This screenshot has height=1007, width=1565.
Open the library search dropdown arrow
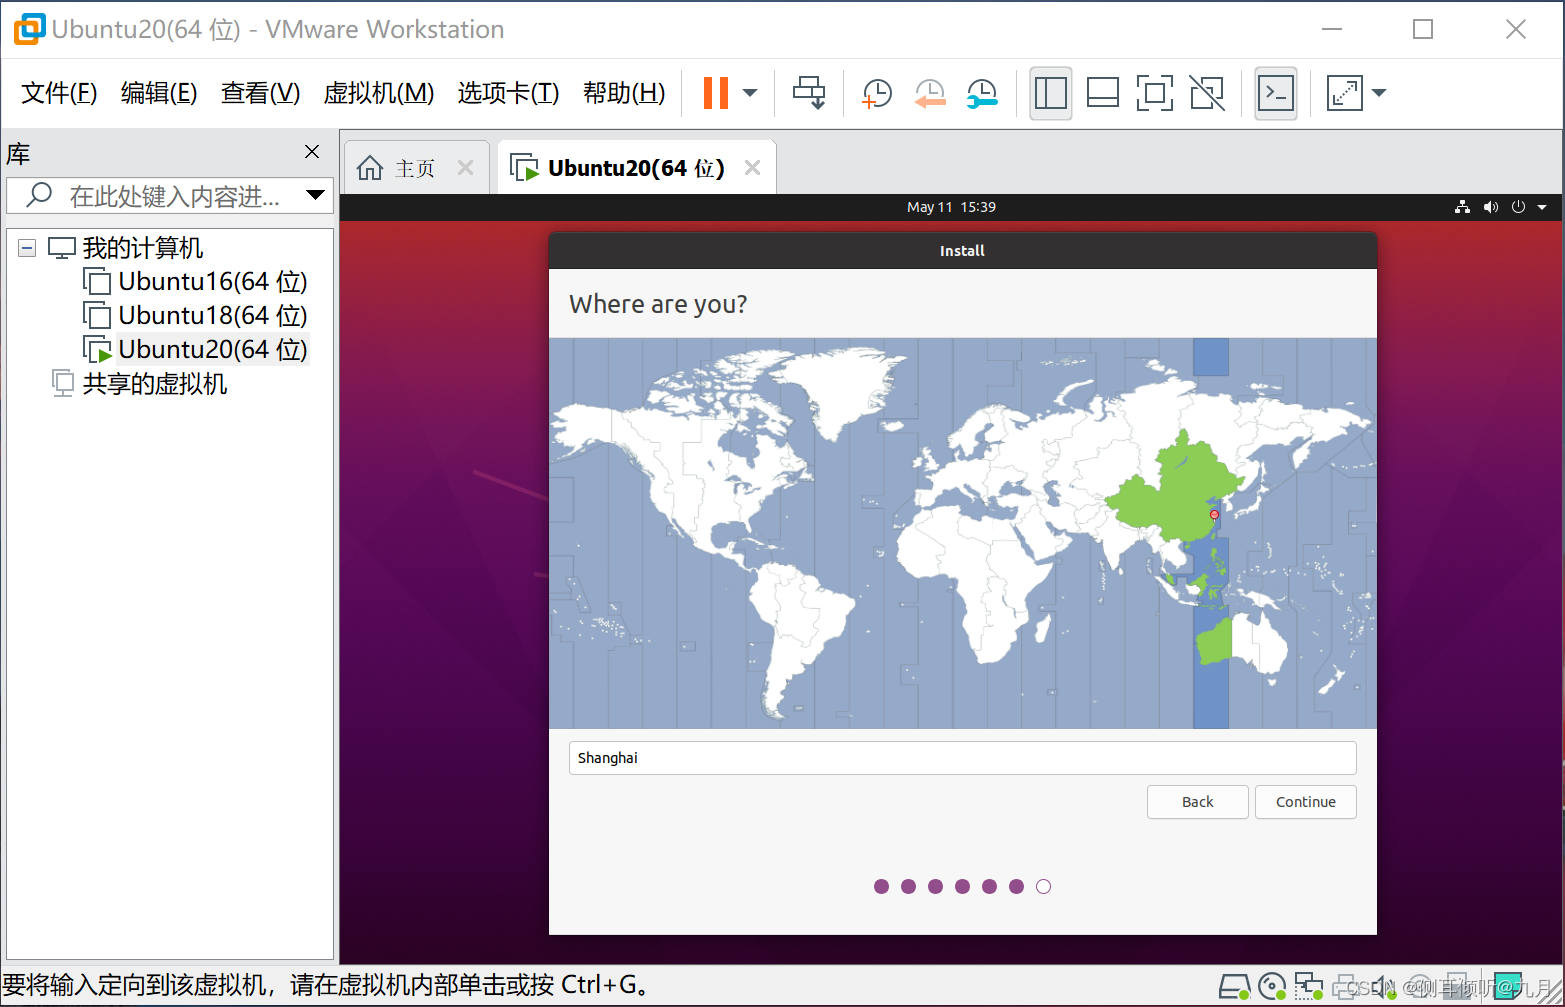coord(316,195)
